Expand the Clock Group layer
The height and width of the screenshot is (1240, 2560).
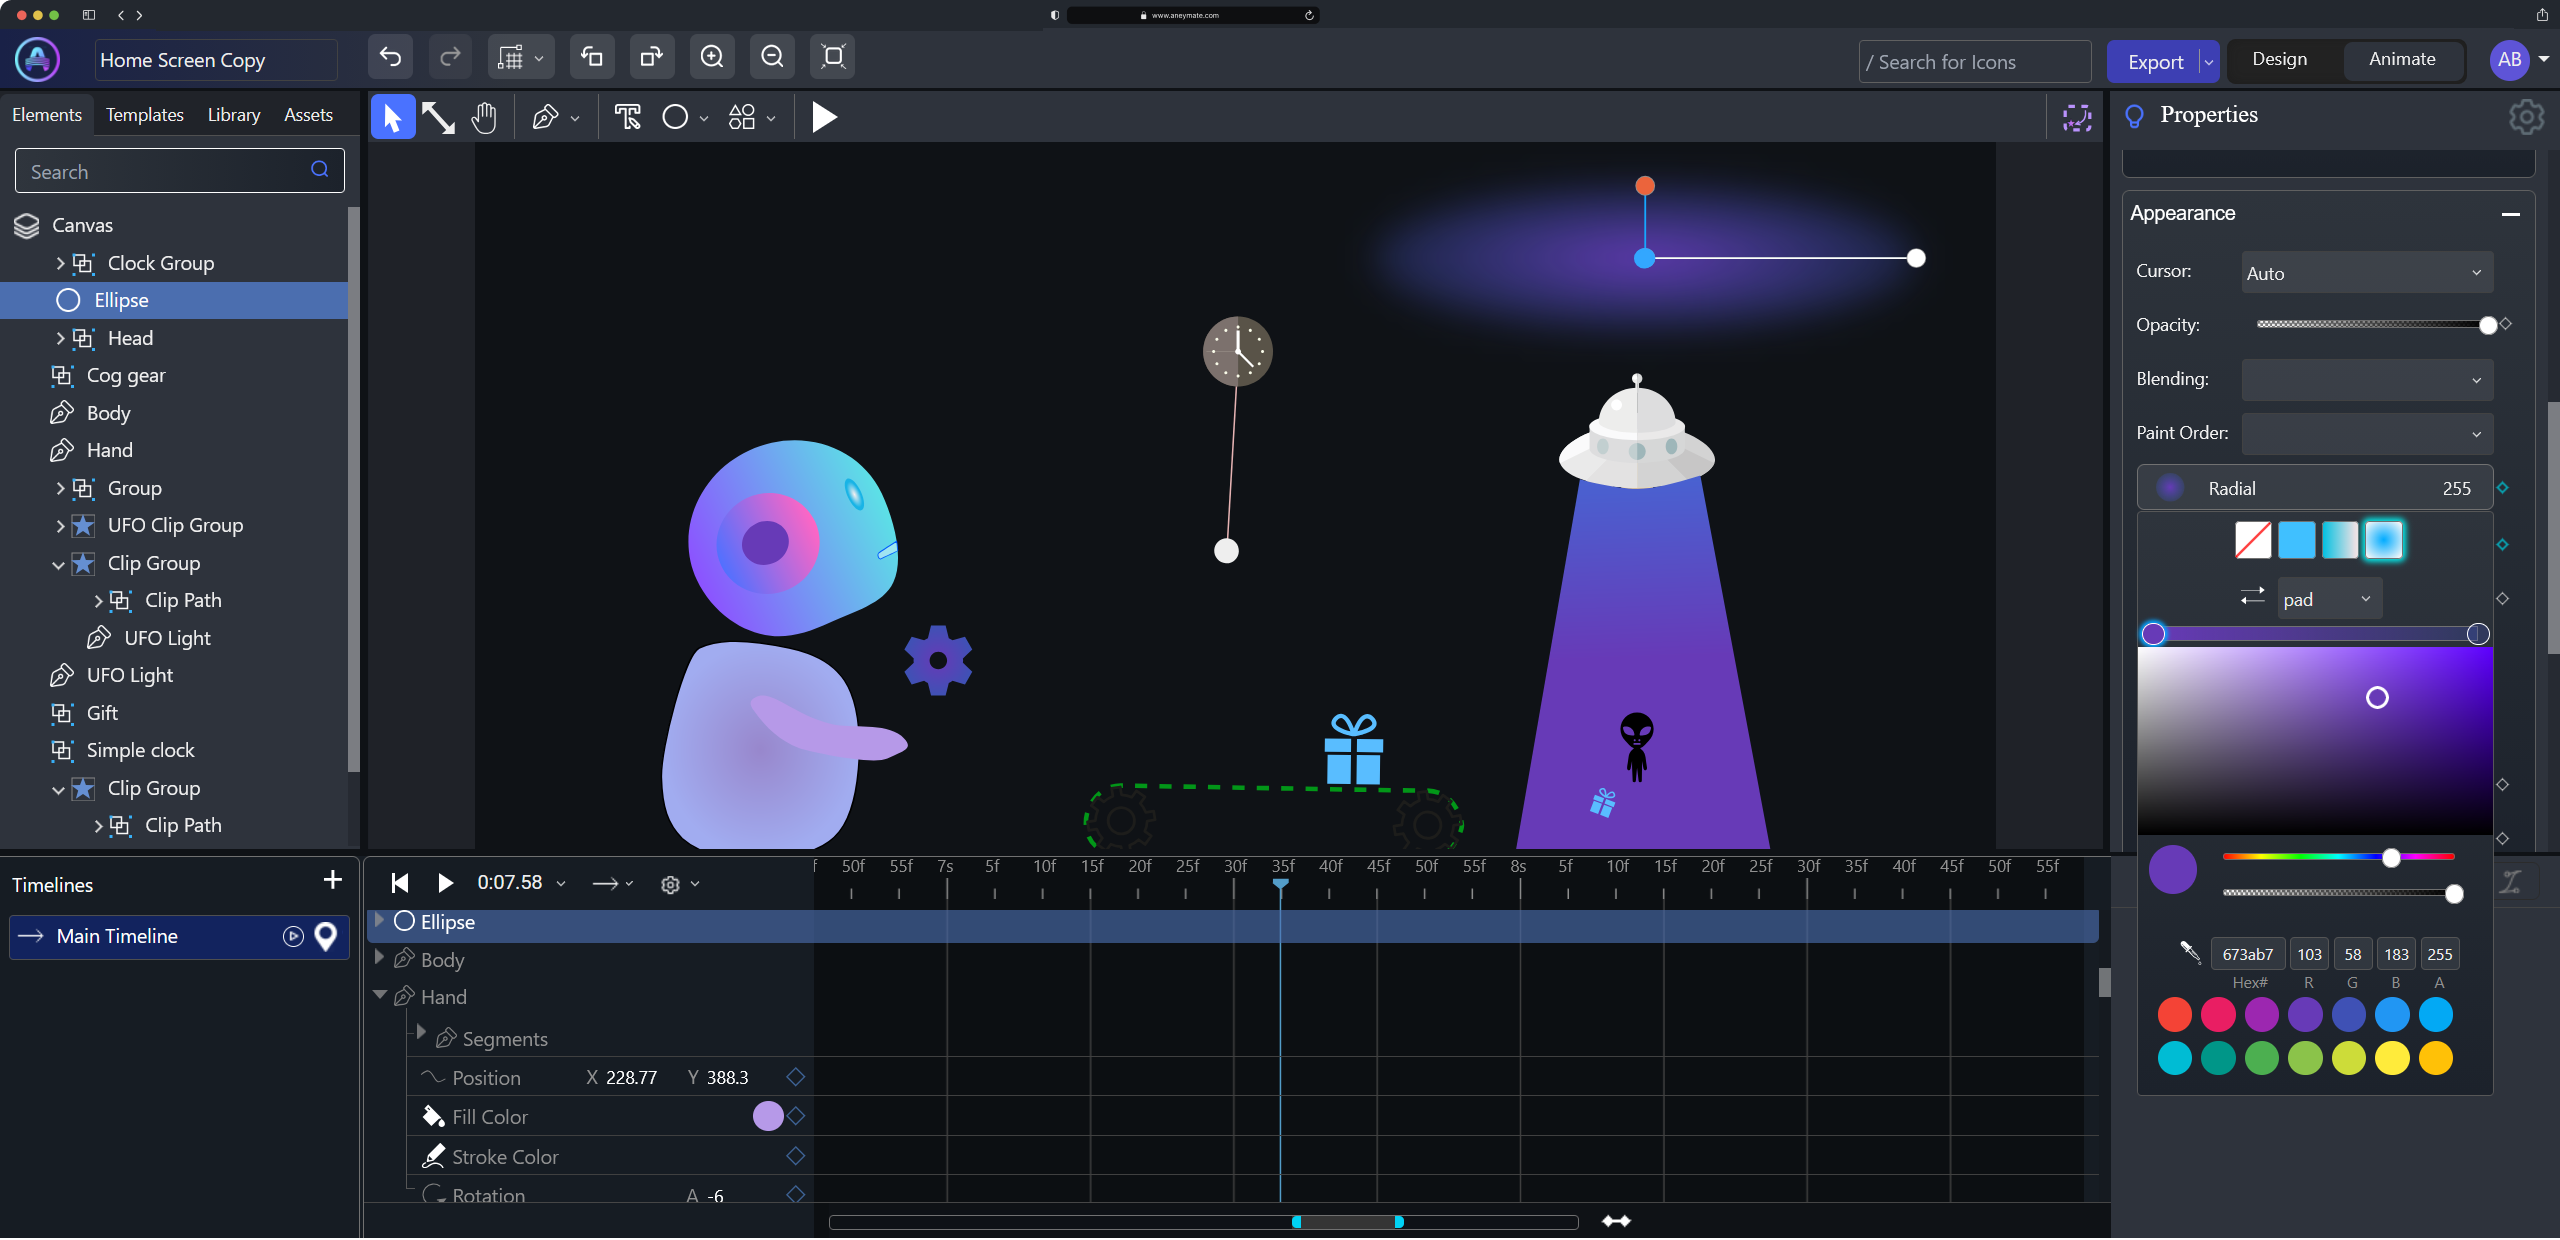pos(60,263)
